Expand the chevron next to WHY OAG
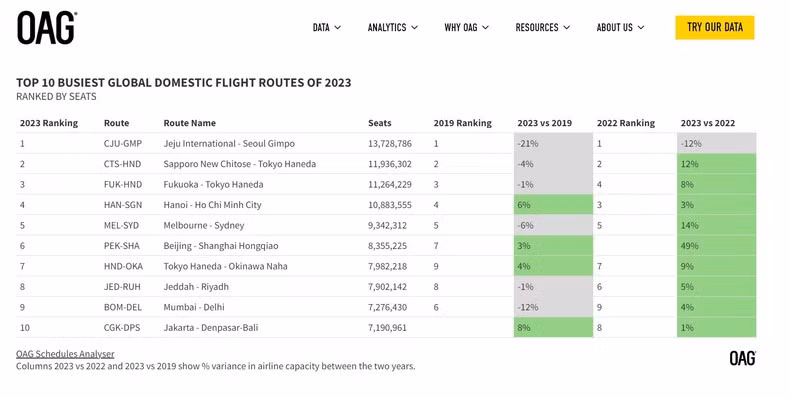 pos(485,28)
